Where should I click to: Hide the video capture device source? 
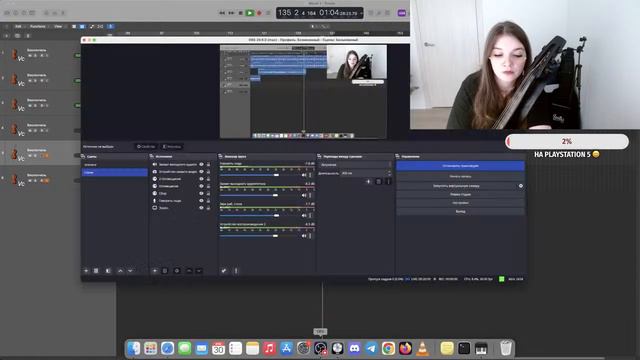[x=201, y=172]
